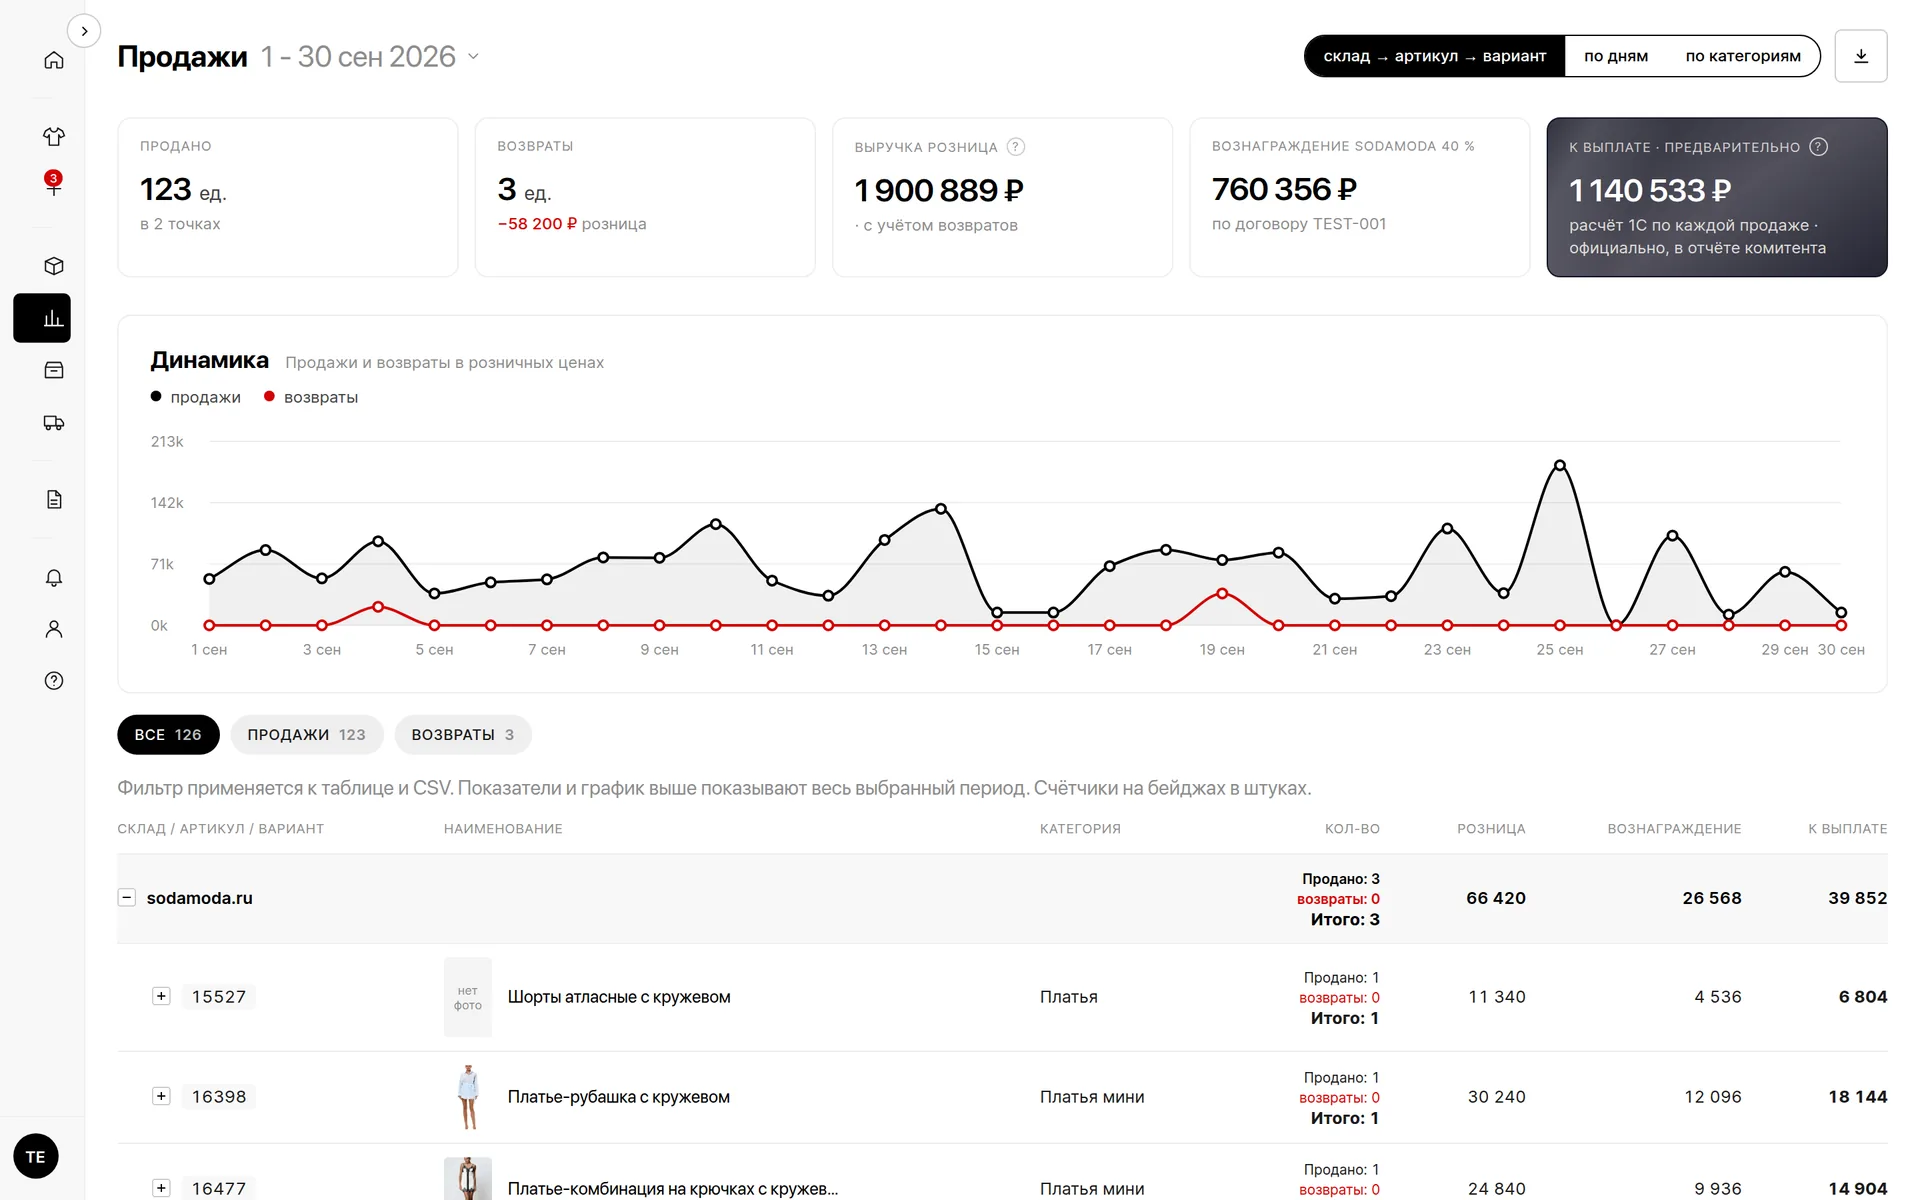This screenshot has width=1920, height=1200.
Task: Open the archive drawer sidebar icon
Action: [54, 370]
